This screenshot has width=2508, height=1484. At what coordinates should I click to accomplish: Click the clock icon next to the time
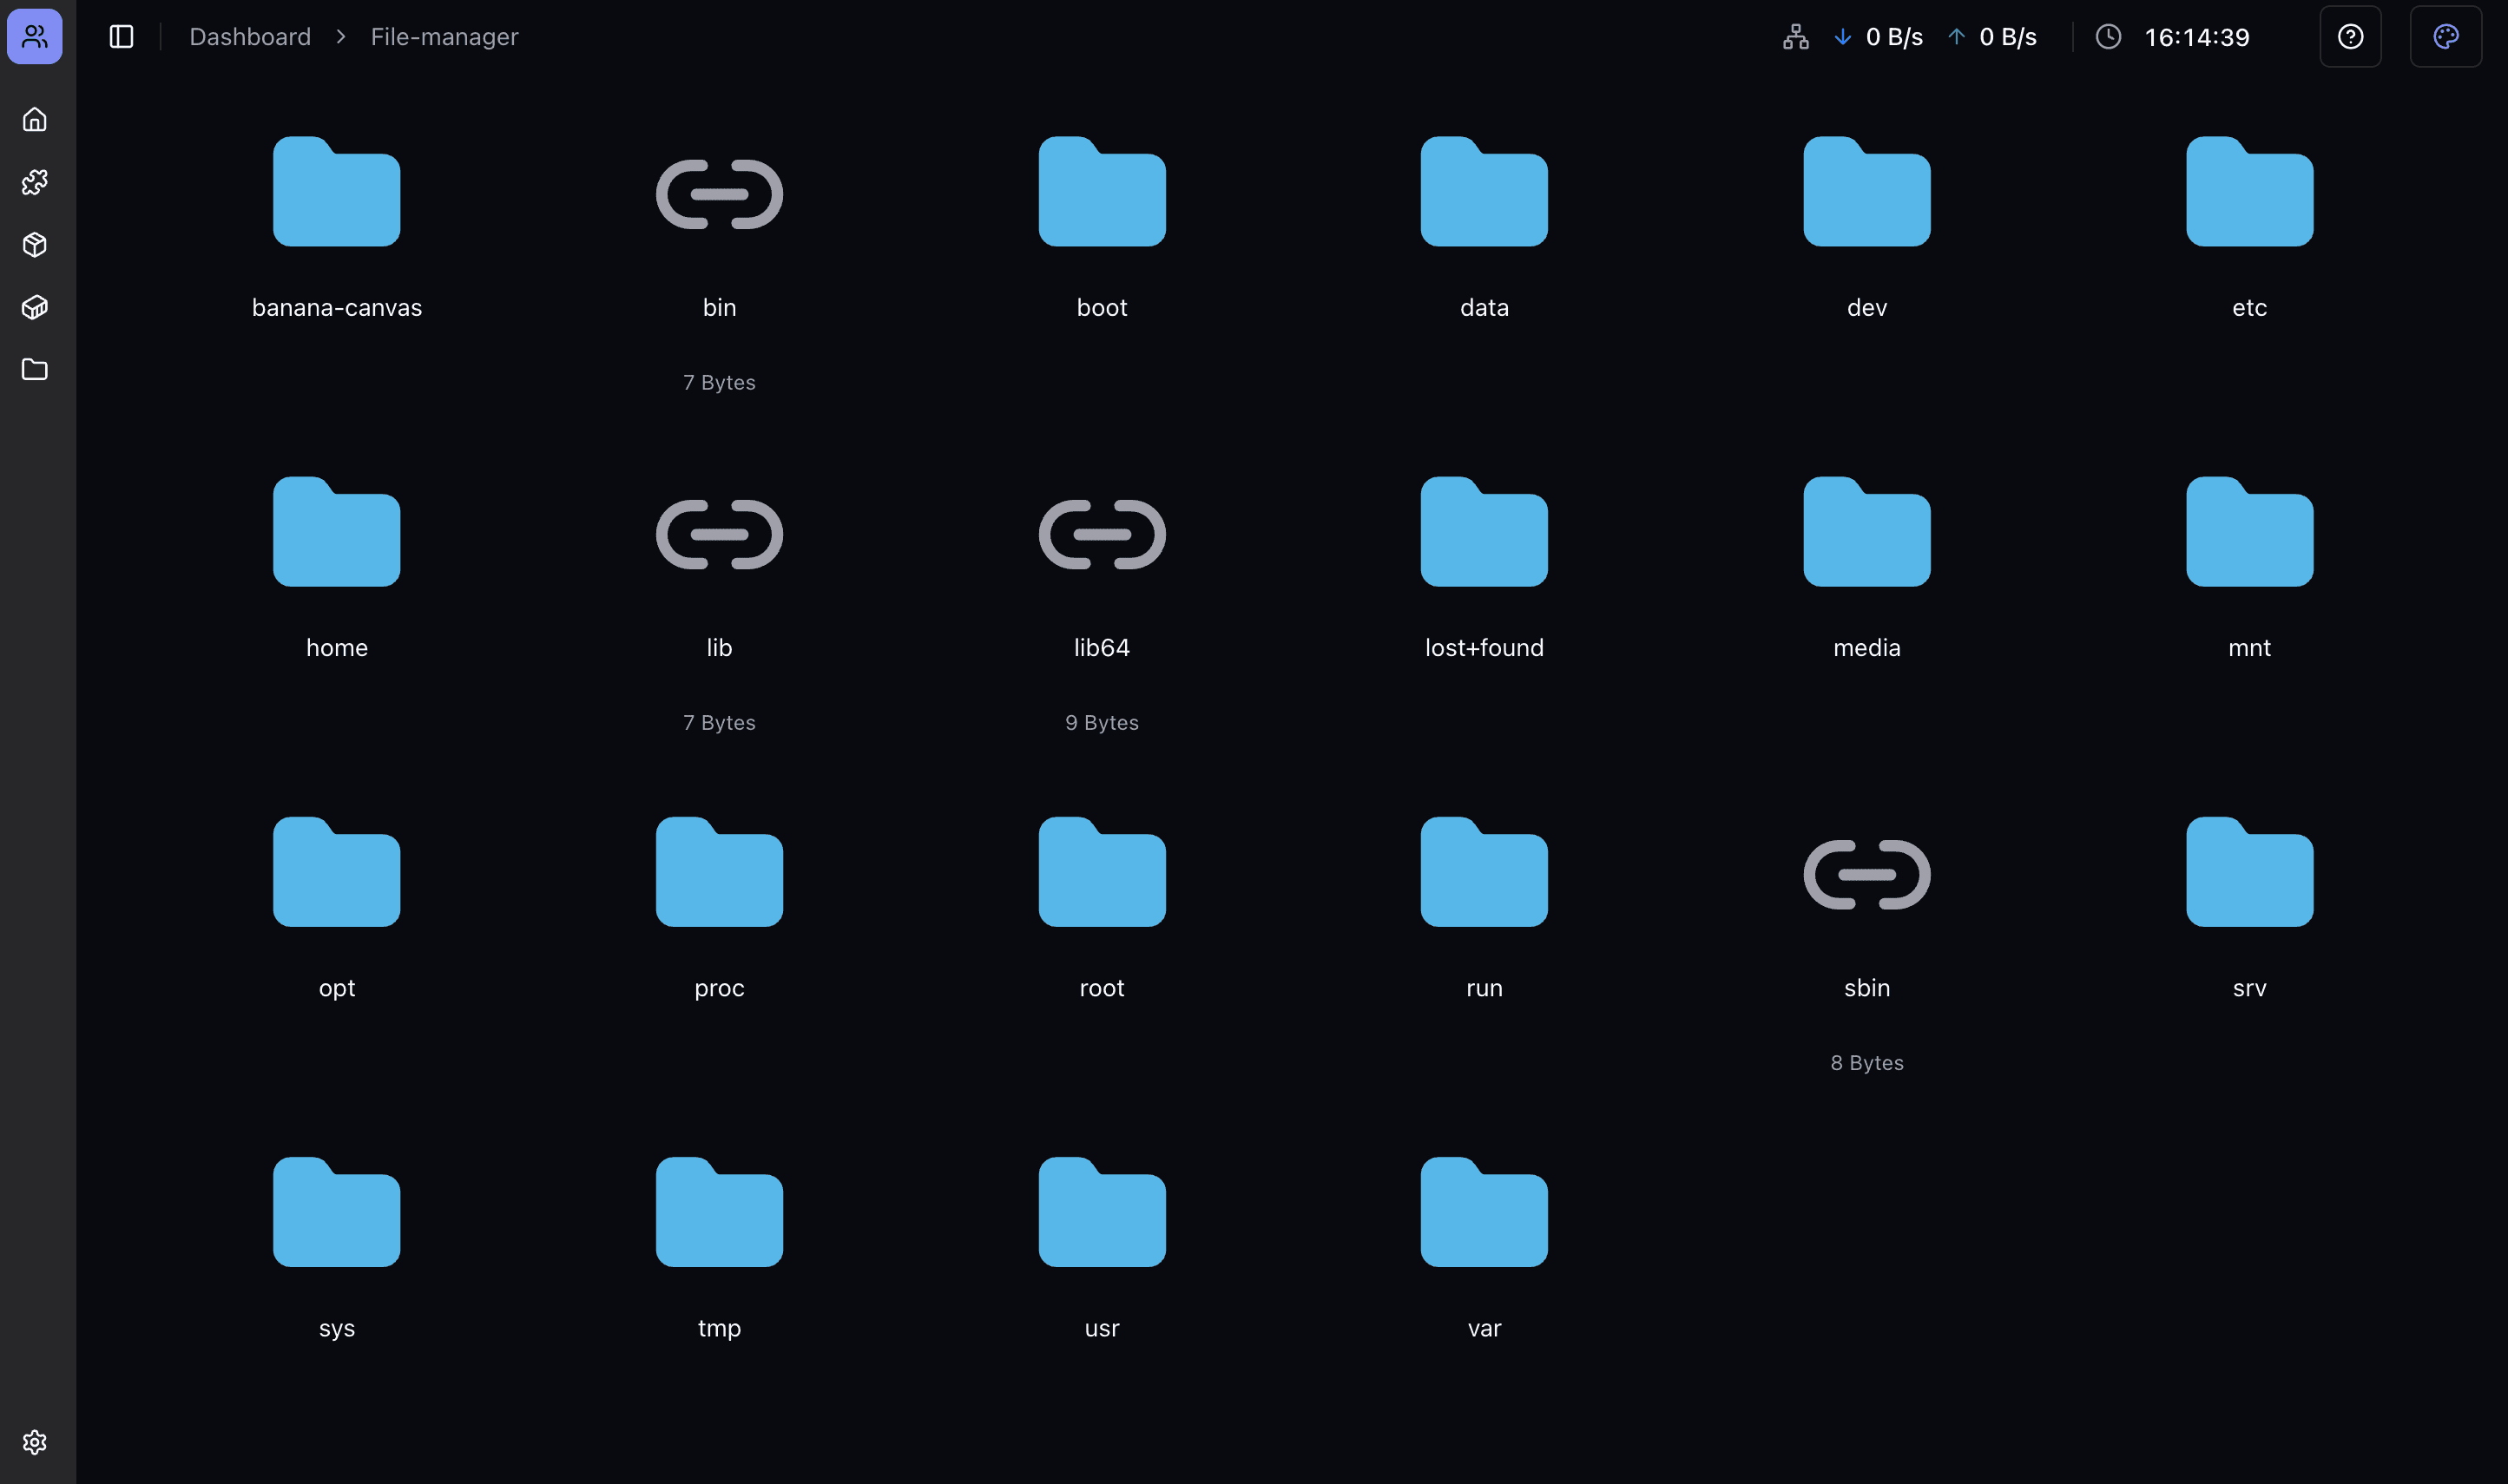tap(2108, 36)
